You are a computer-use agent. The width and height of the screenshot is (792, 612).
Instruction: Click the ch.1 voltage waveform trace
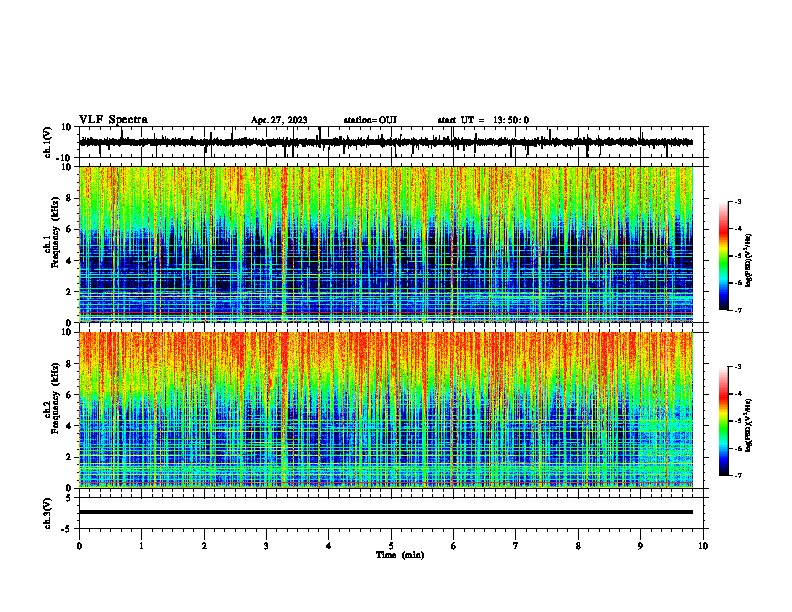tap(386, 142)
